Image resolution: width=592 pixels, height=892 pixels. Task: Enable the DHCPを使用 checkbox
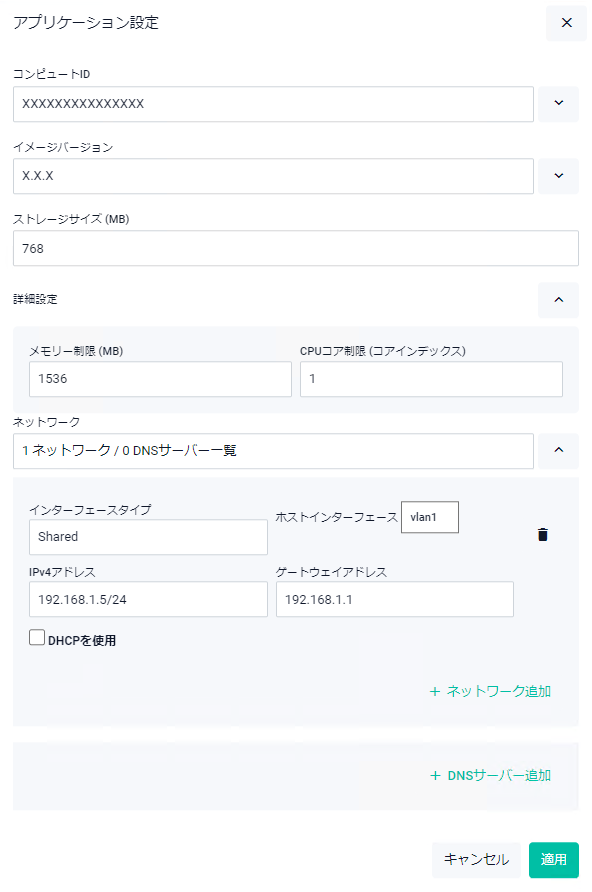coord(37,637)
